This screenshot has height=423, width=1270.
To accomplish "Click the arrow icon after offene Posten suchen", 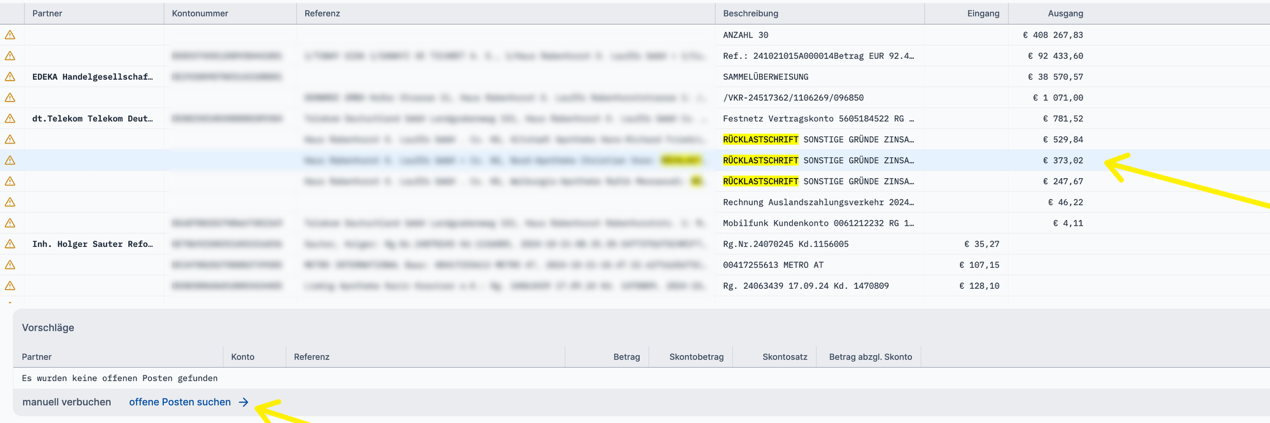I will pos(243,402).
